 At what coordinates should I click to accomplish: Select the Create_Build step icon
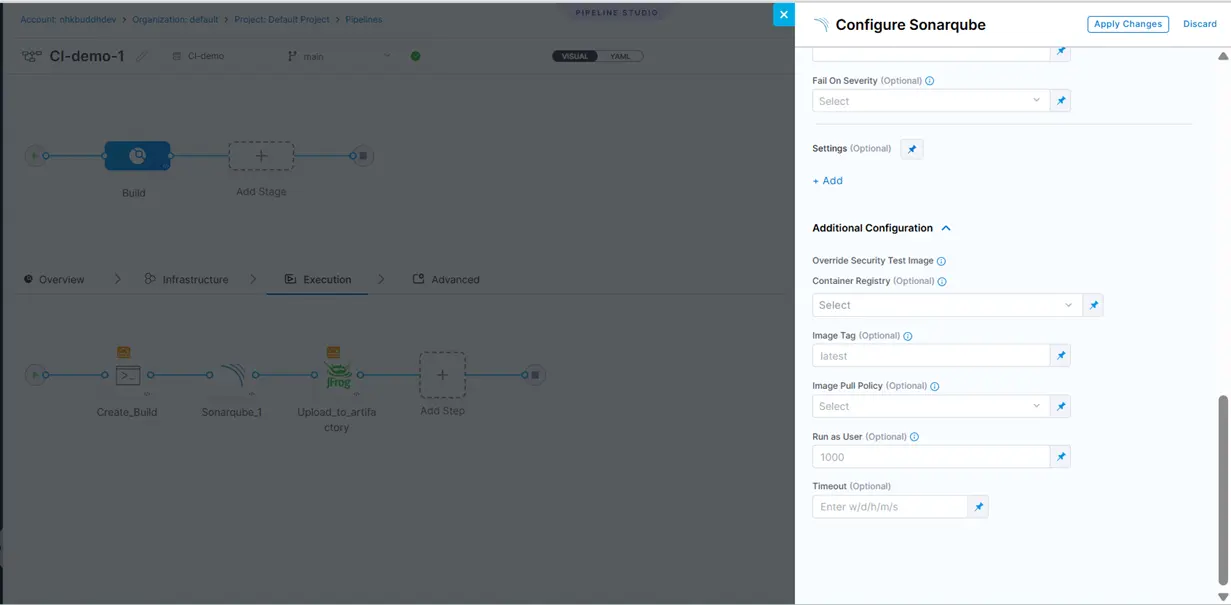click(x=127, y=376)
